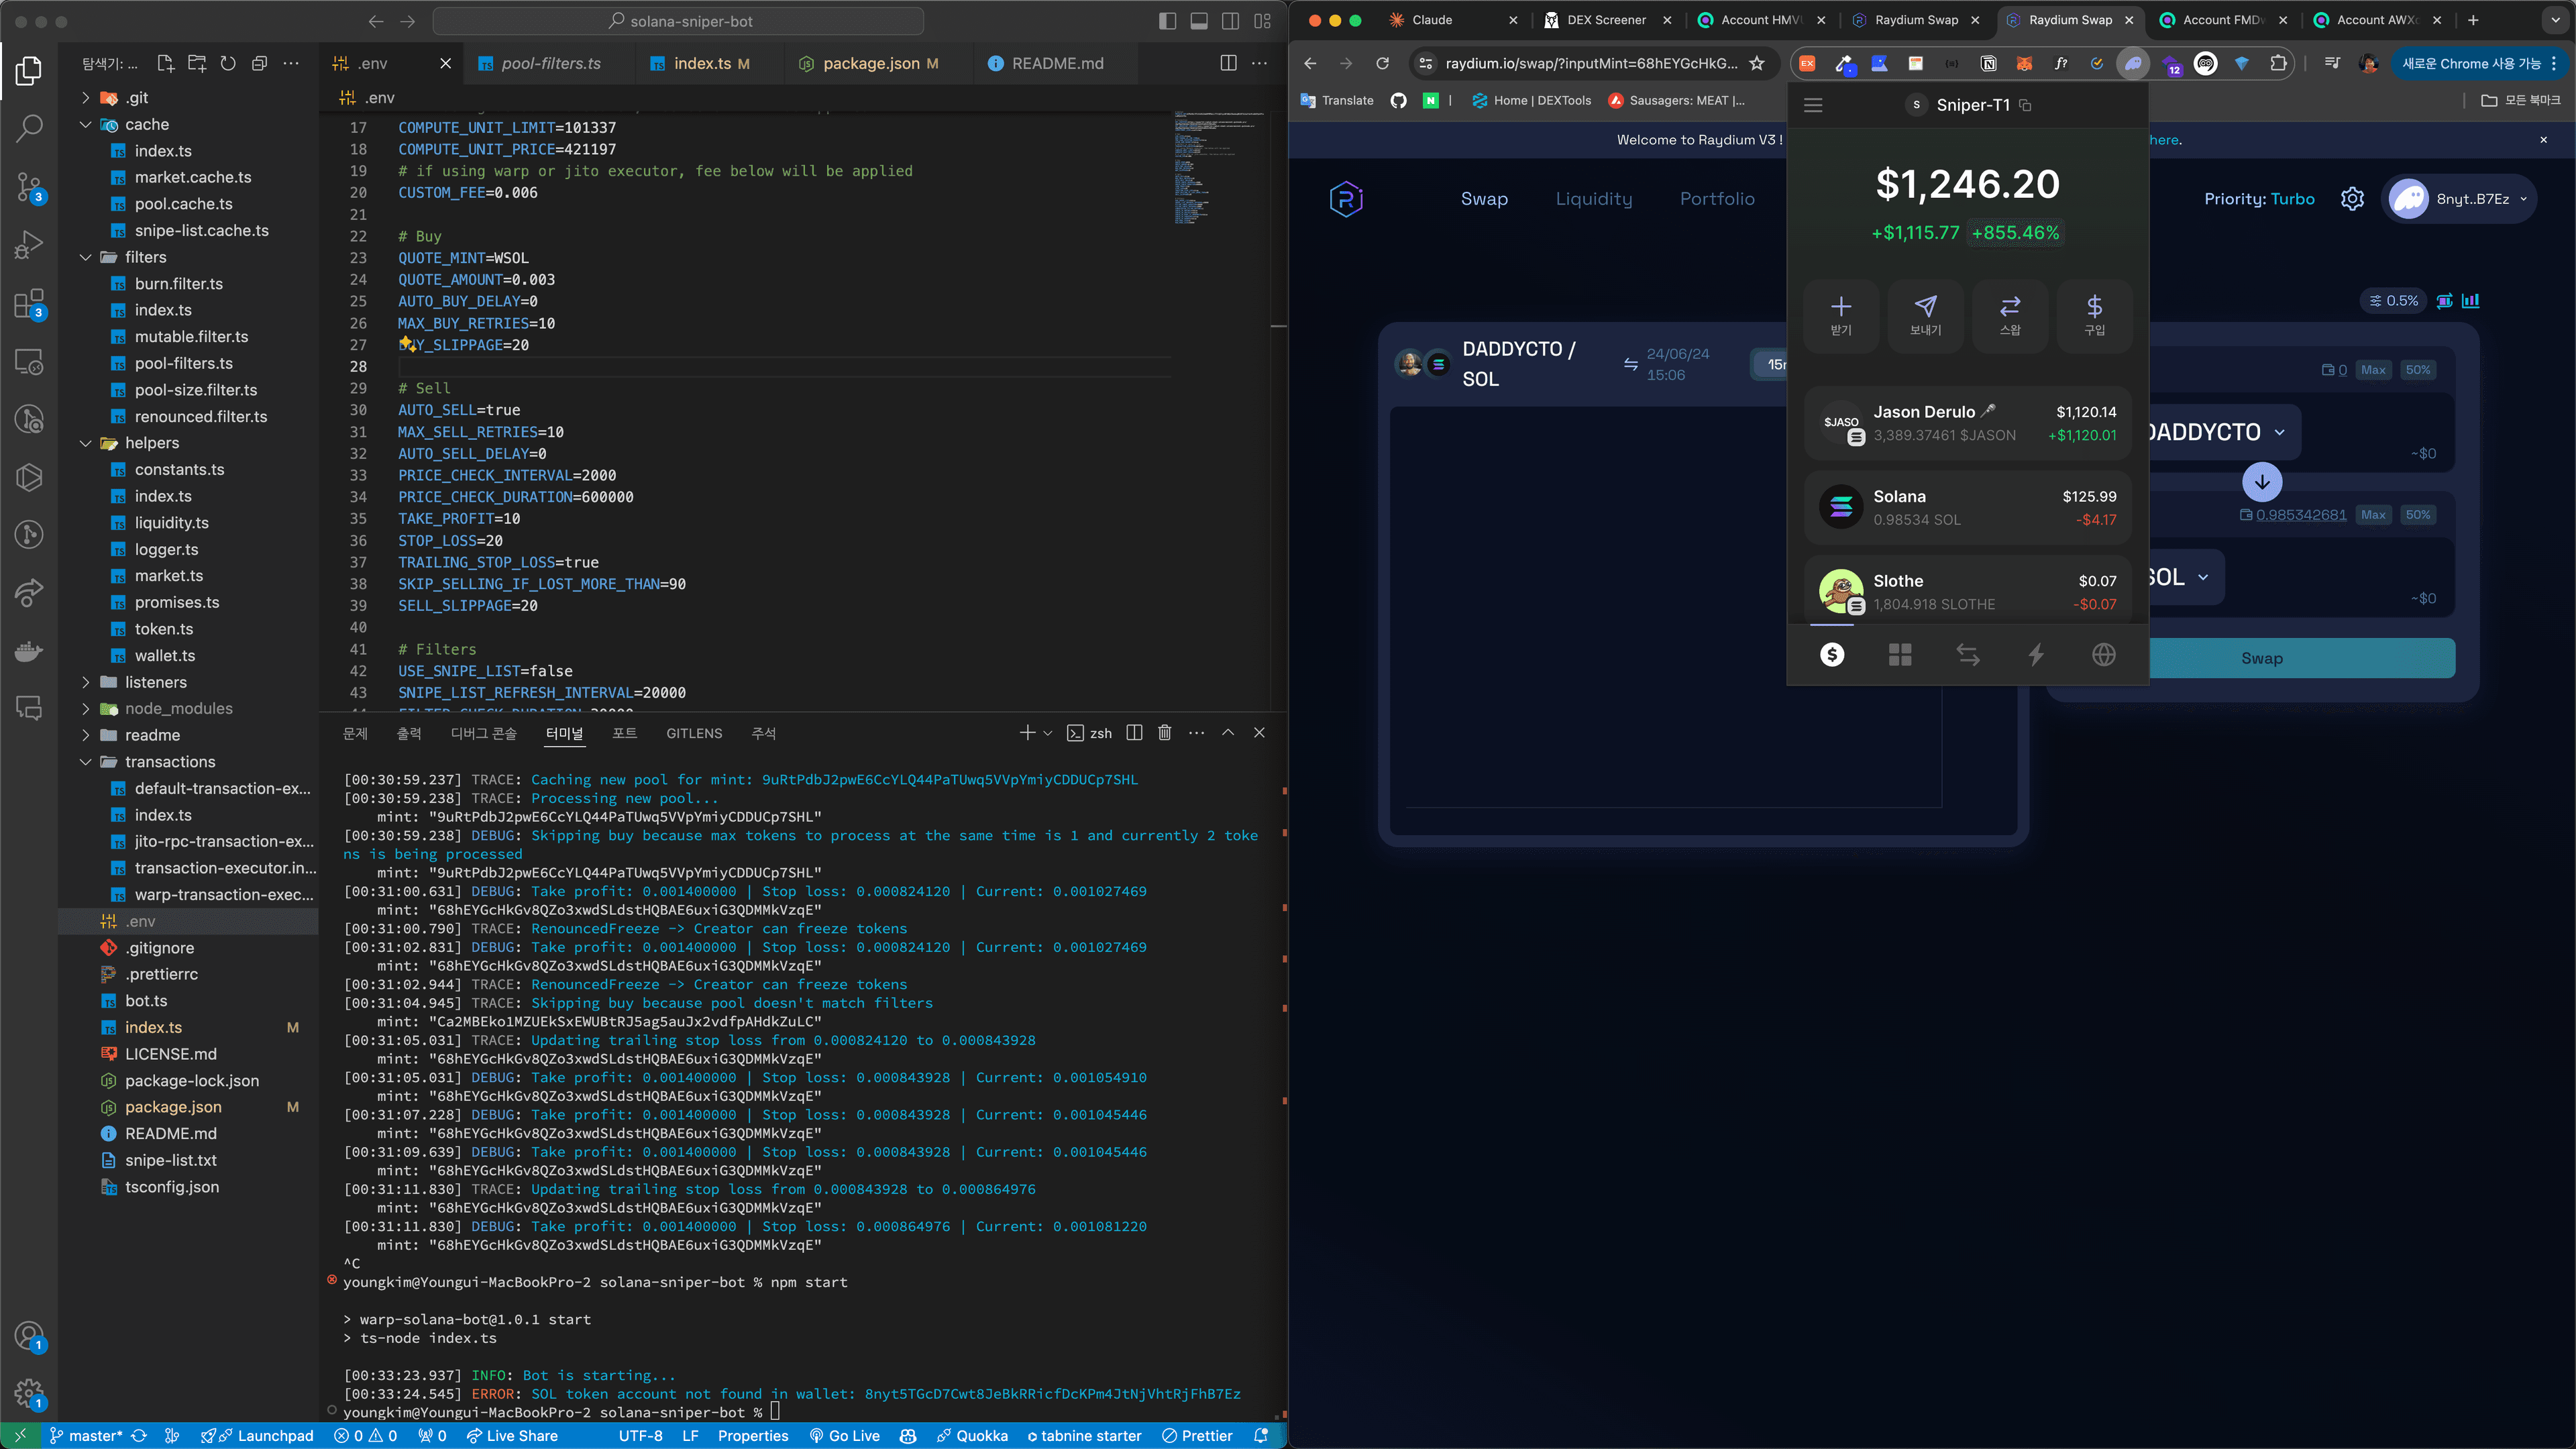Open Source Control view in activity bar
The height and width of the screenshot is (1449, 2576).
coord(29,187)
